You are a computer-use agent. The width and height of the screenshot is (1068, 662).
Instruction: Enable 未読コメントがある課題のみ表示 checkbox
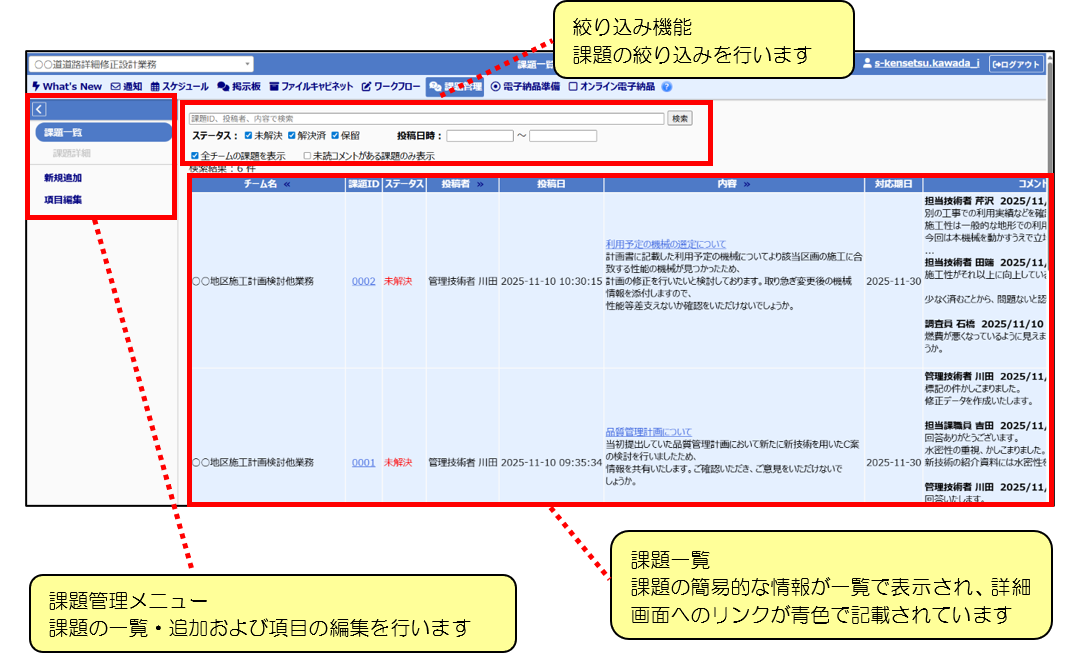[308, 156]
